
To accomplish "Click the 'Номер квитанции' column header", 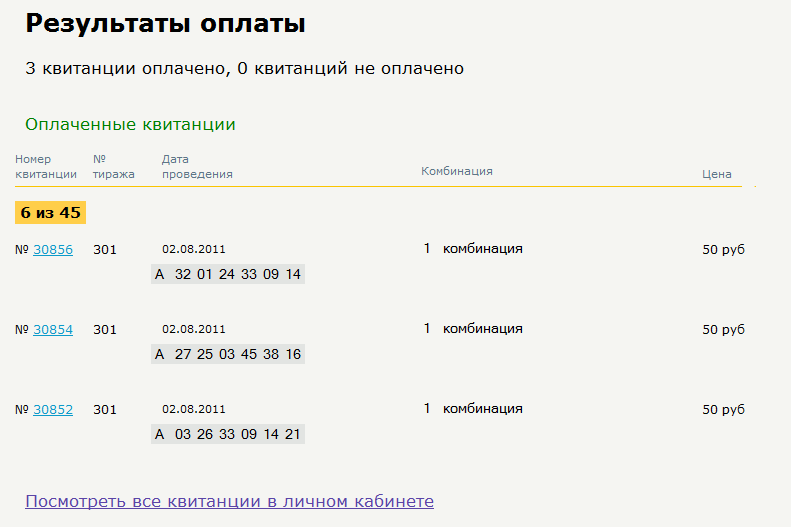I will pyautogui.click(x=45, y=167).
